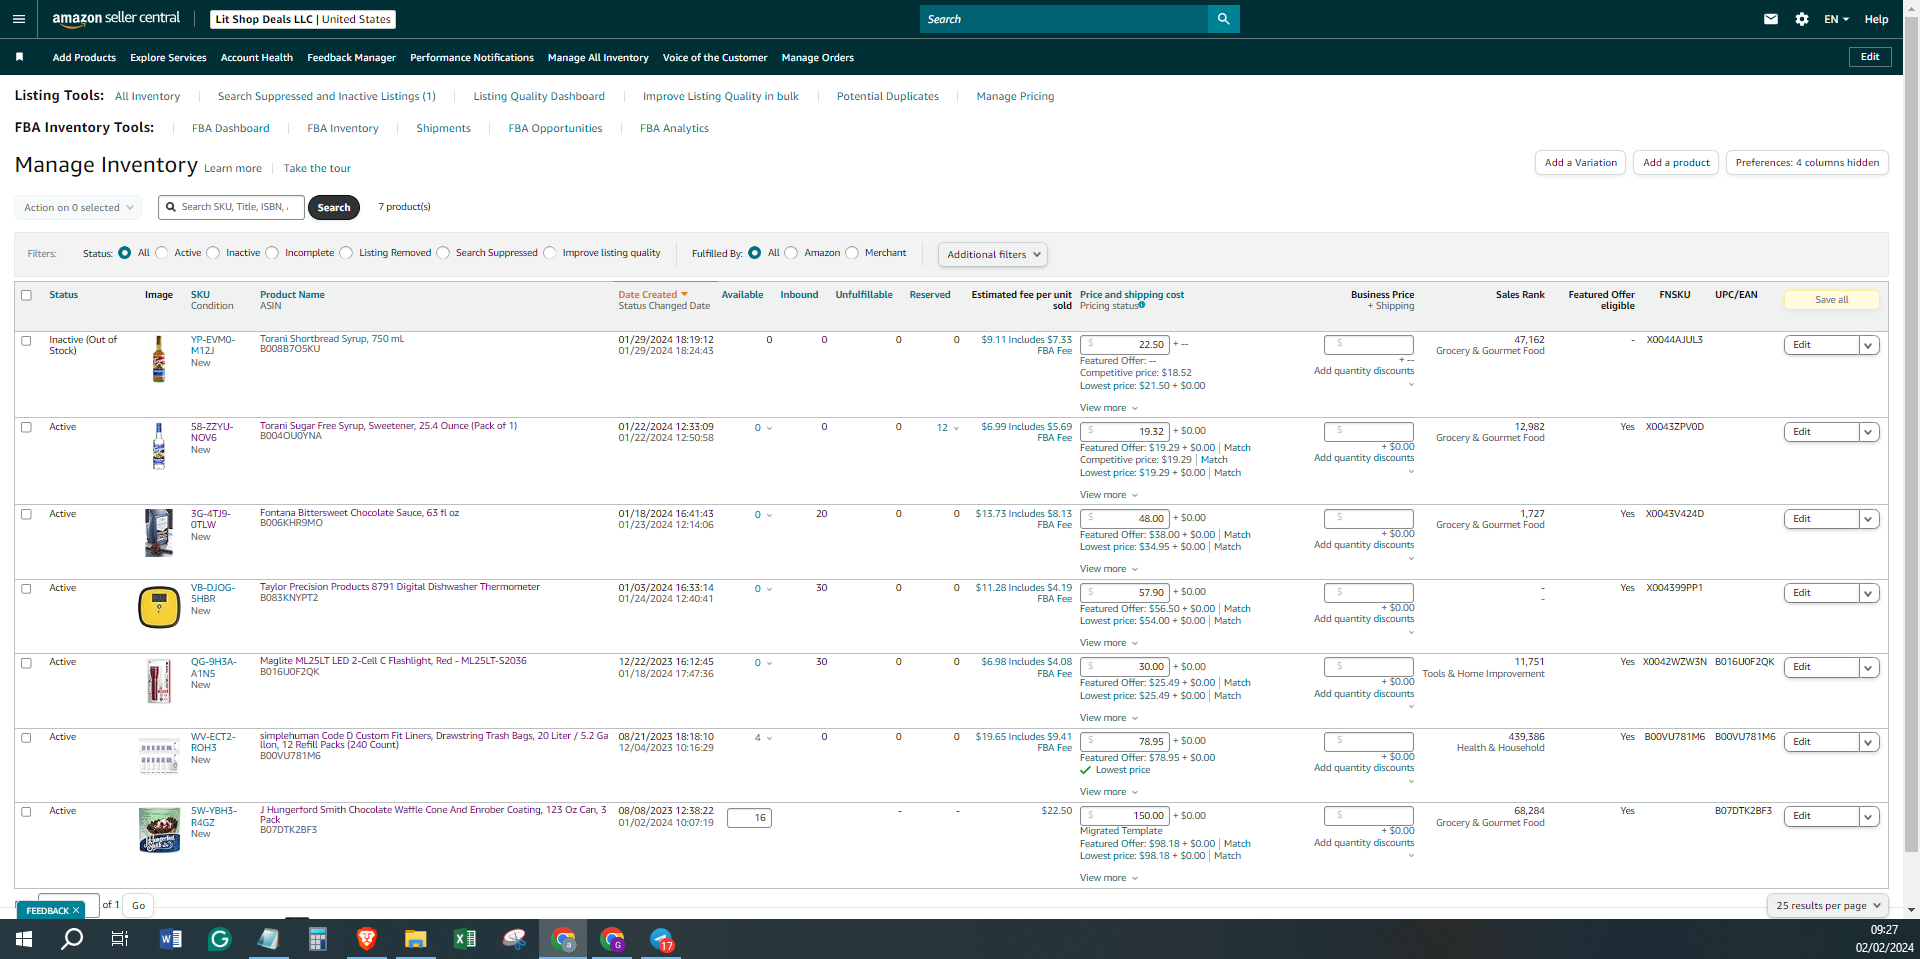
Task: Click the Taylor dishwasher thermometer product image
Action: click(x=159, y=607)
